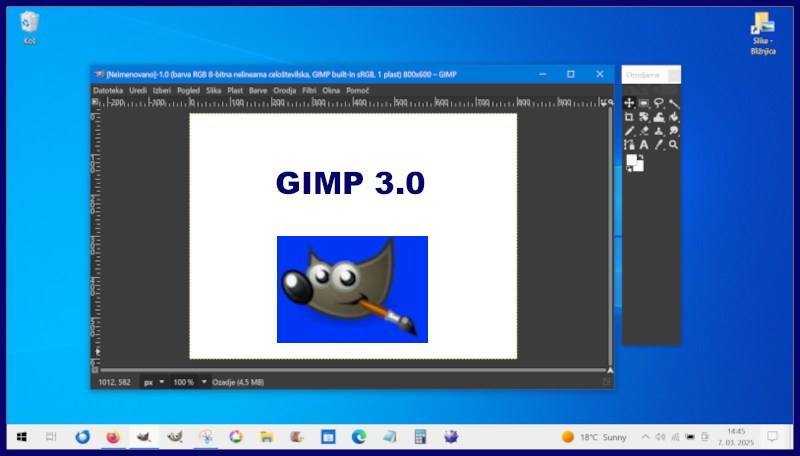Open the Windows Start menu

(x=21, y=437)
